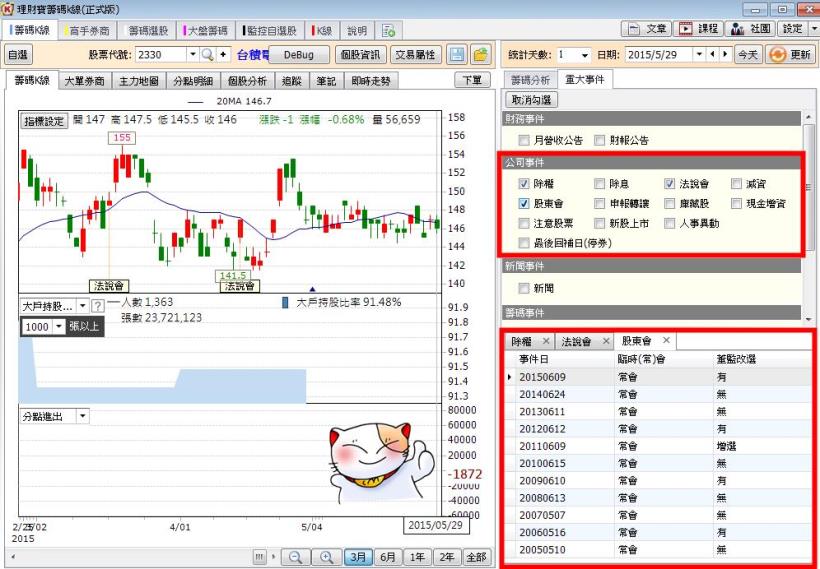
Task: Open the 分點明細 sub-tab
Action: click(193, 81)
